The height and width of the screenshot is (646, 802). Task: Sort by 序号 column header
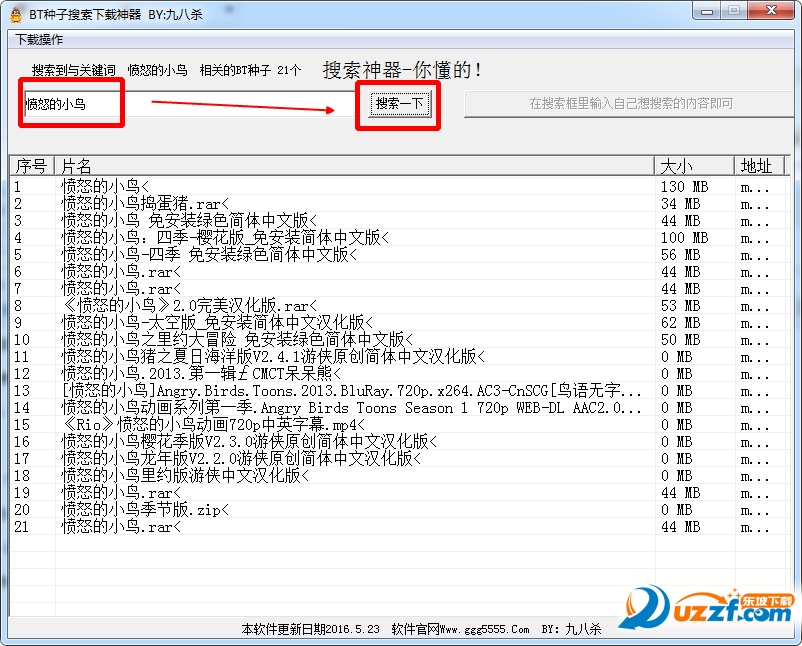pyautogui.click(x=32, y=166)
